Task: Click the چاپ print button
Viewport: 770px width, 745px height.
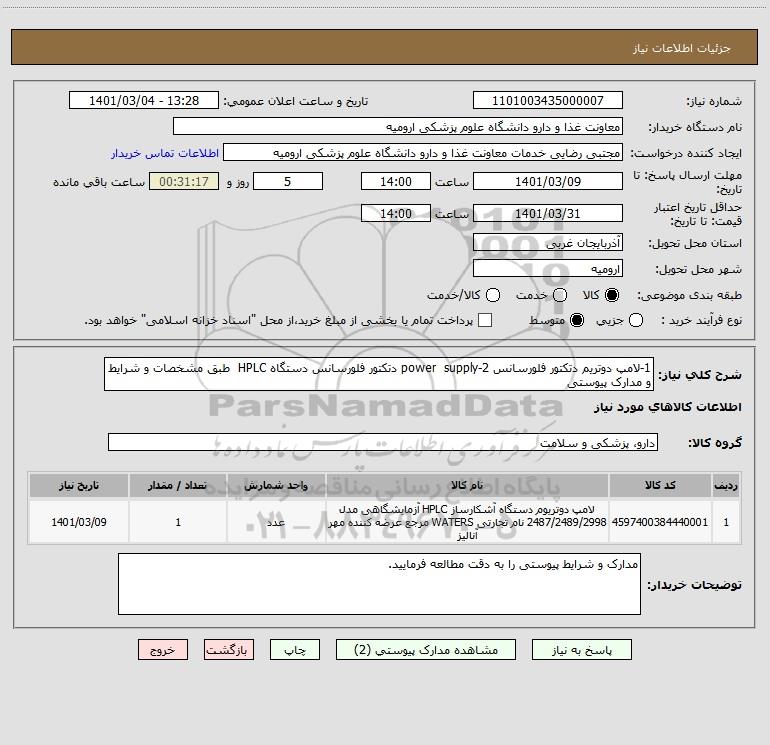Action: pyautogui.click(x=295, y=650)
